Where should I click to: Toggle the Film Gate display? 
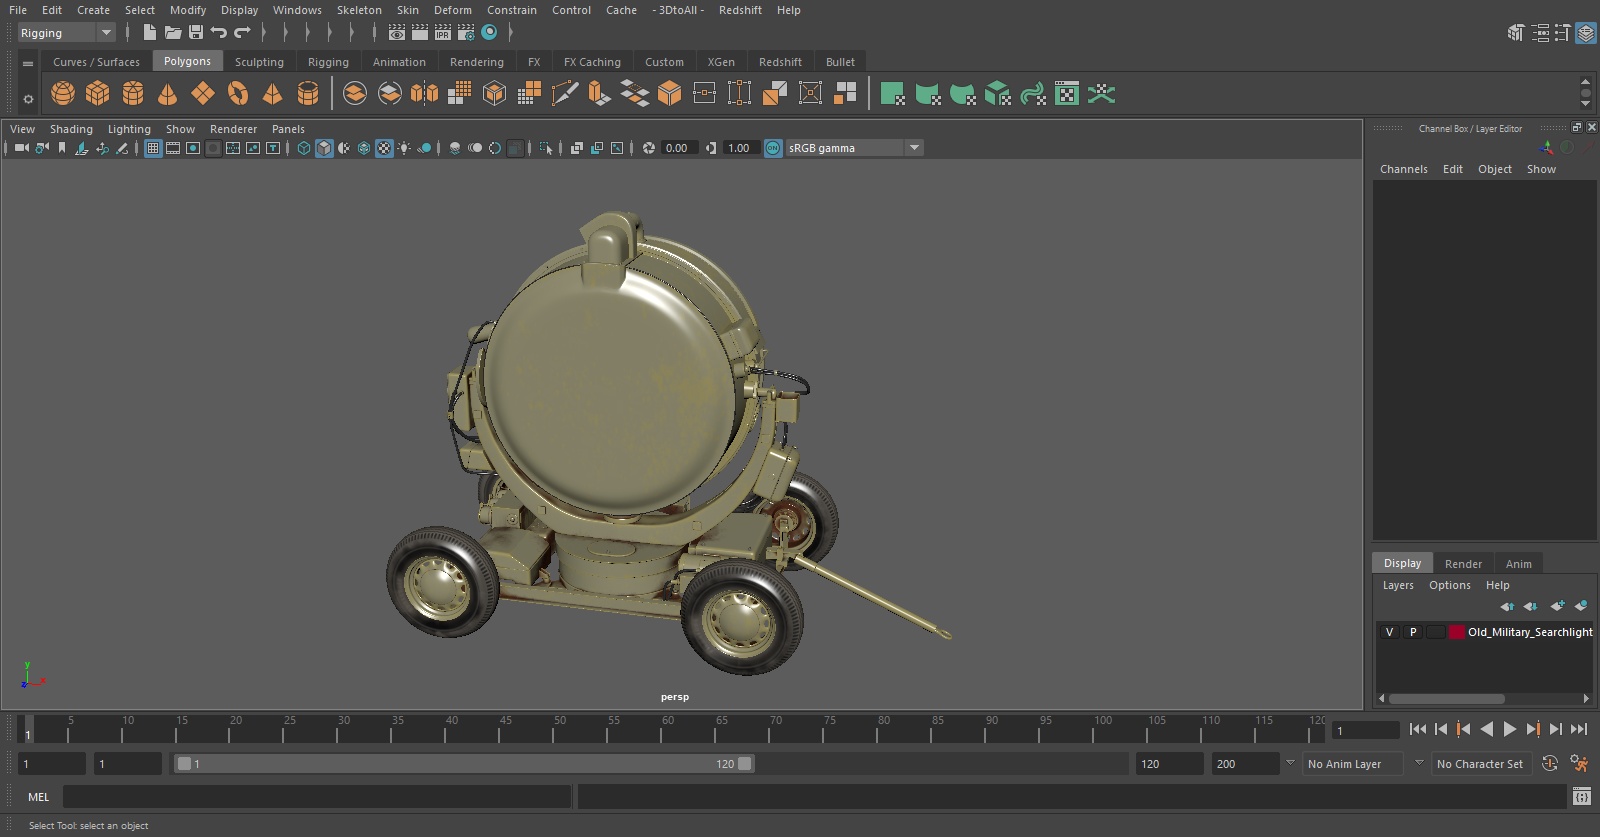[x=173, y=148]
